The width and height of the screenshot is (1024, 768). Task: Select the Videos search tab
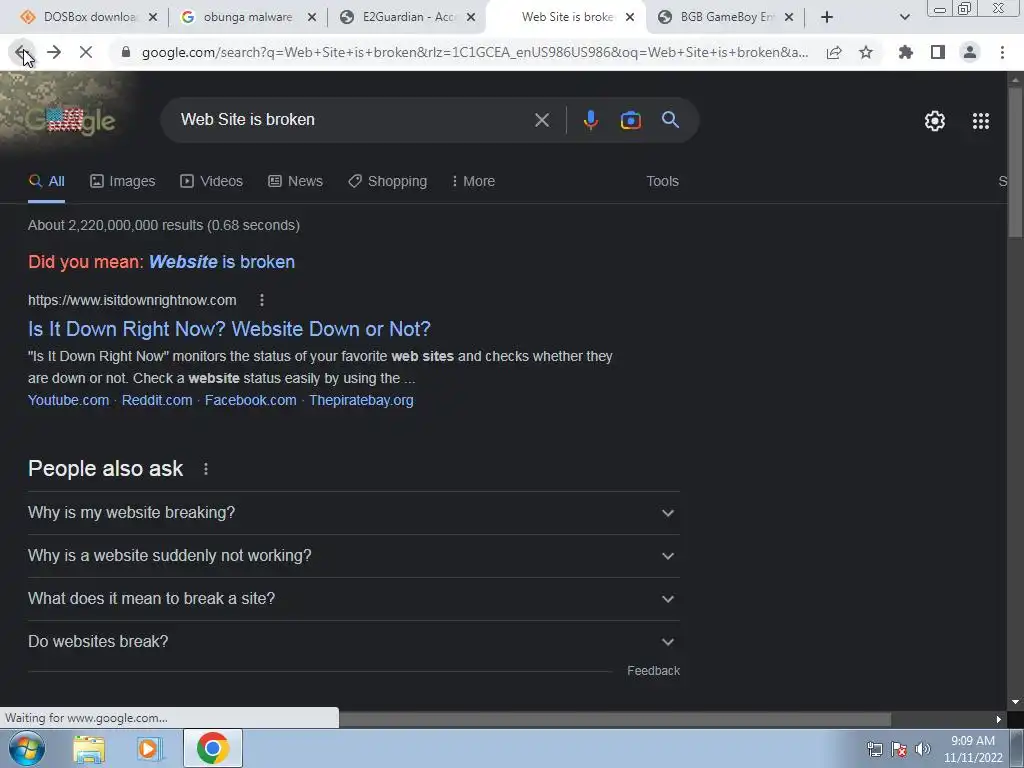click(211, 181)
